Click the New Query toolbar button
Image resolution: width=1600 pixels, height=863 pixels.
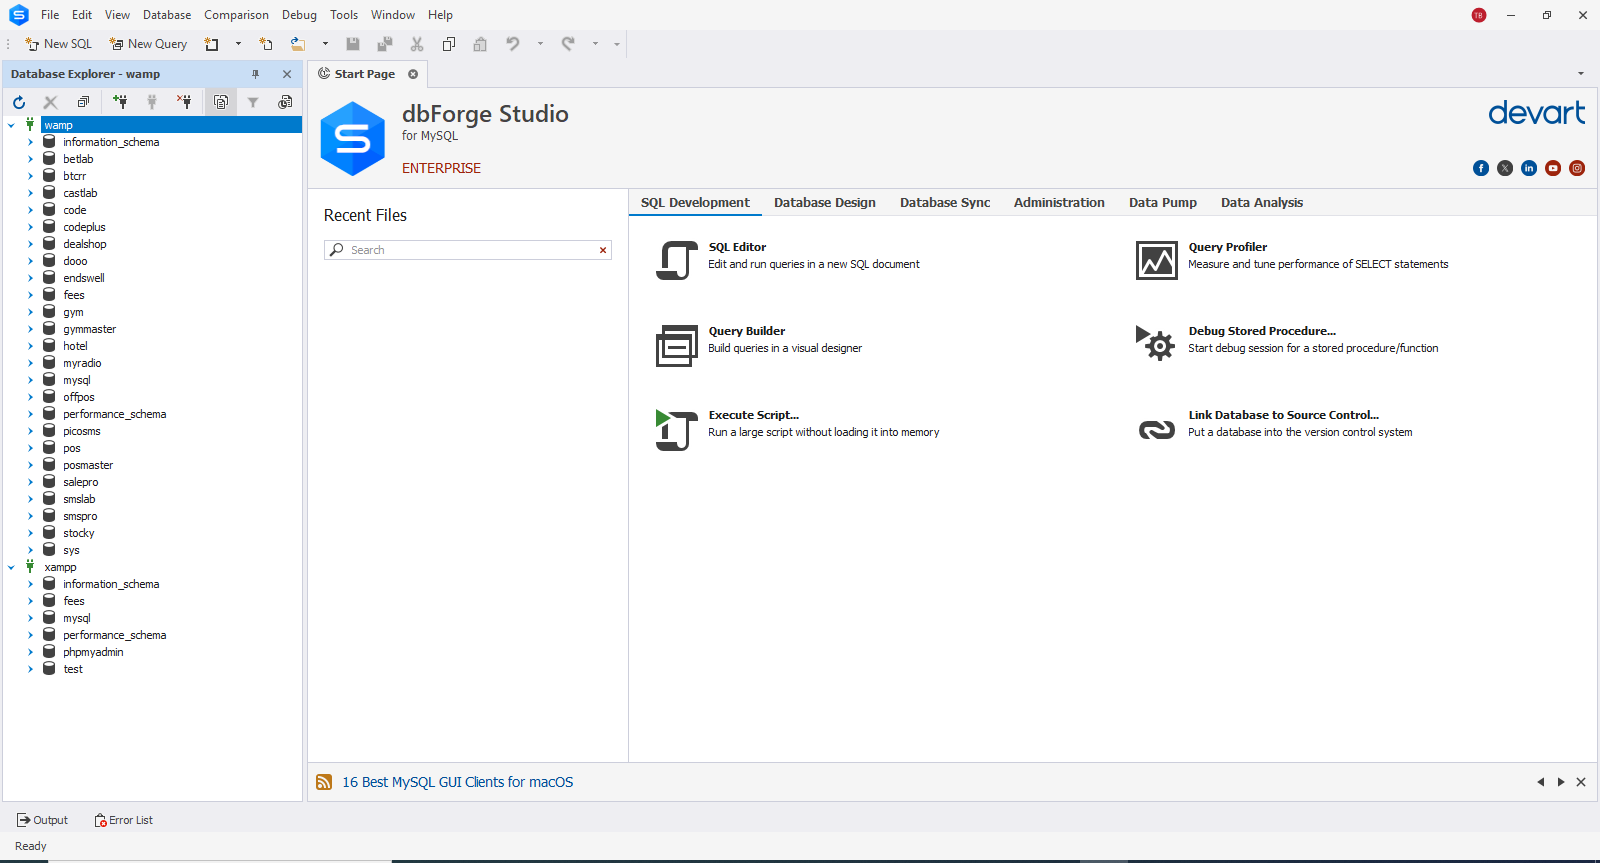(x=148, y=44)
